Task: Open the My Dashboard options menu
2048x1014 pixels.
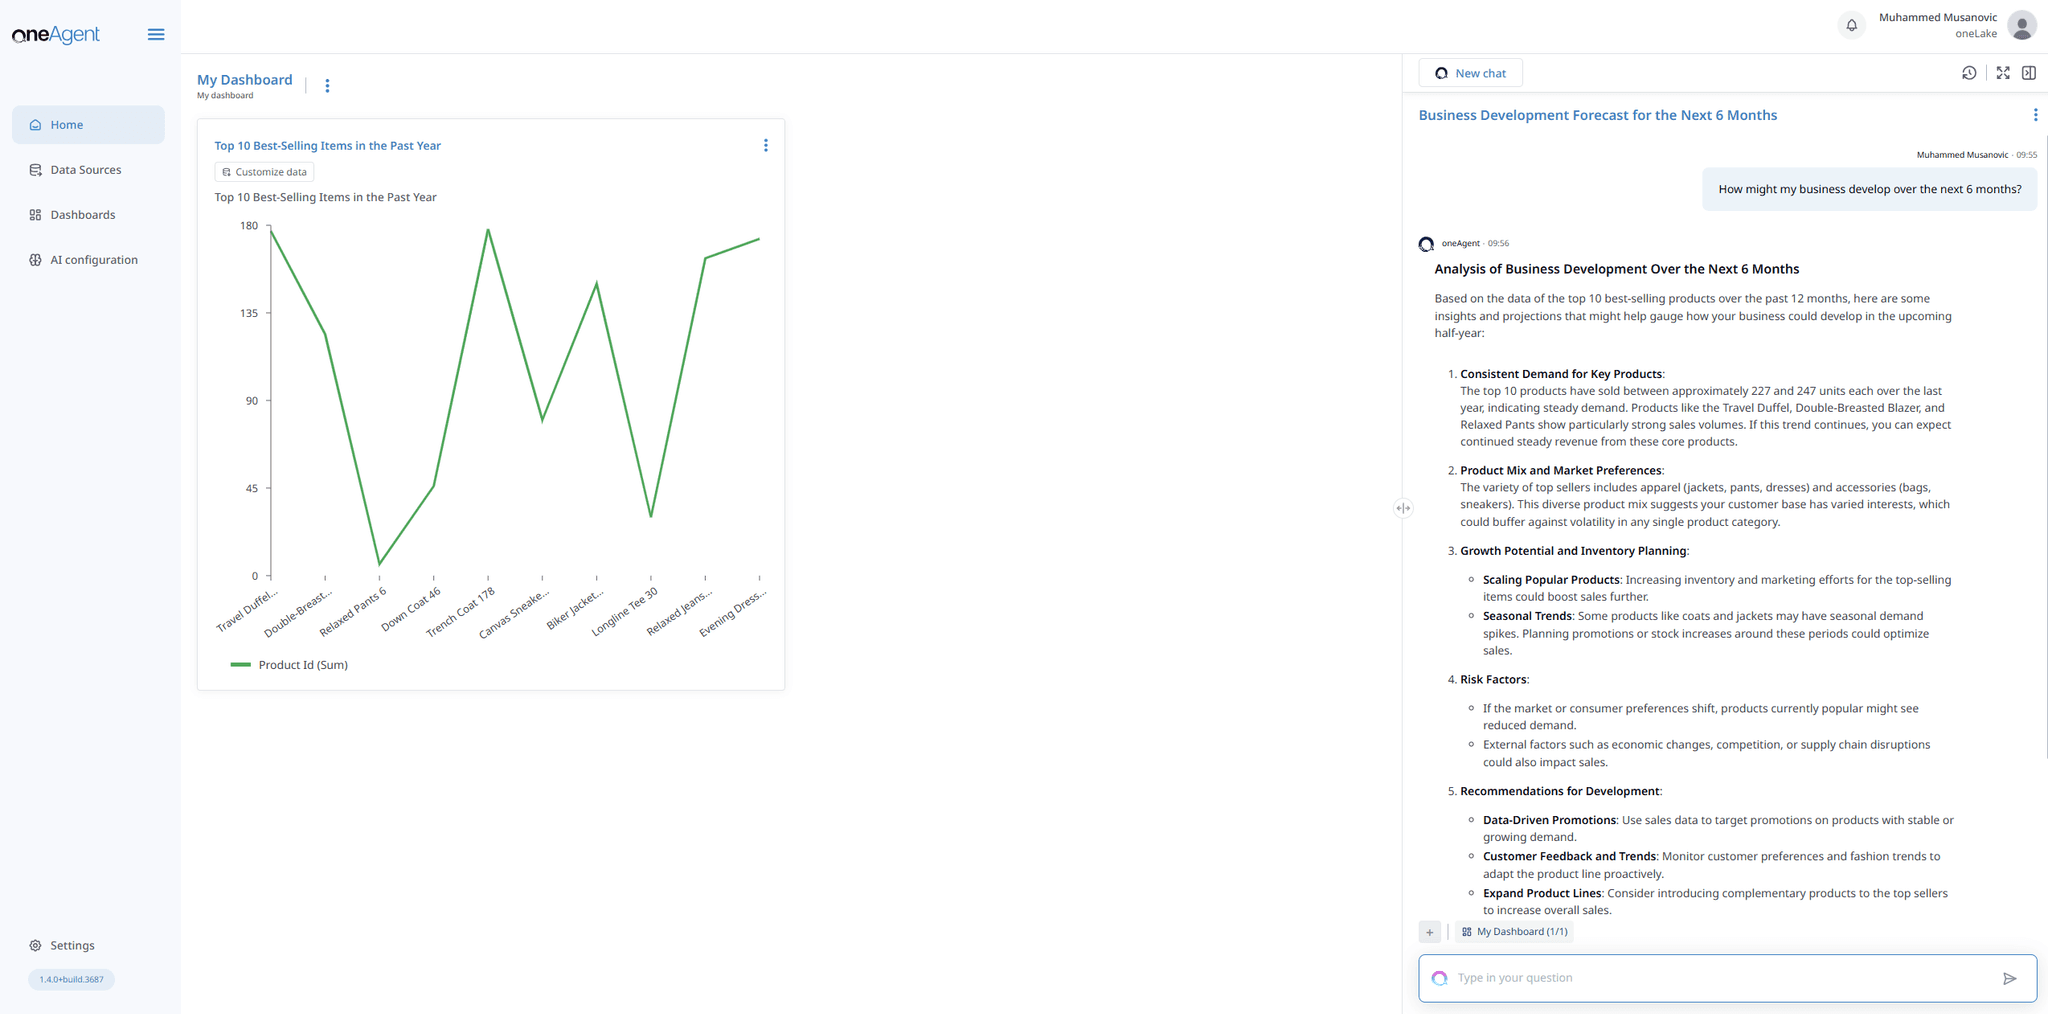Action: [327, 86]
